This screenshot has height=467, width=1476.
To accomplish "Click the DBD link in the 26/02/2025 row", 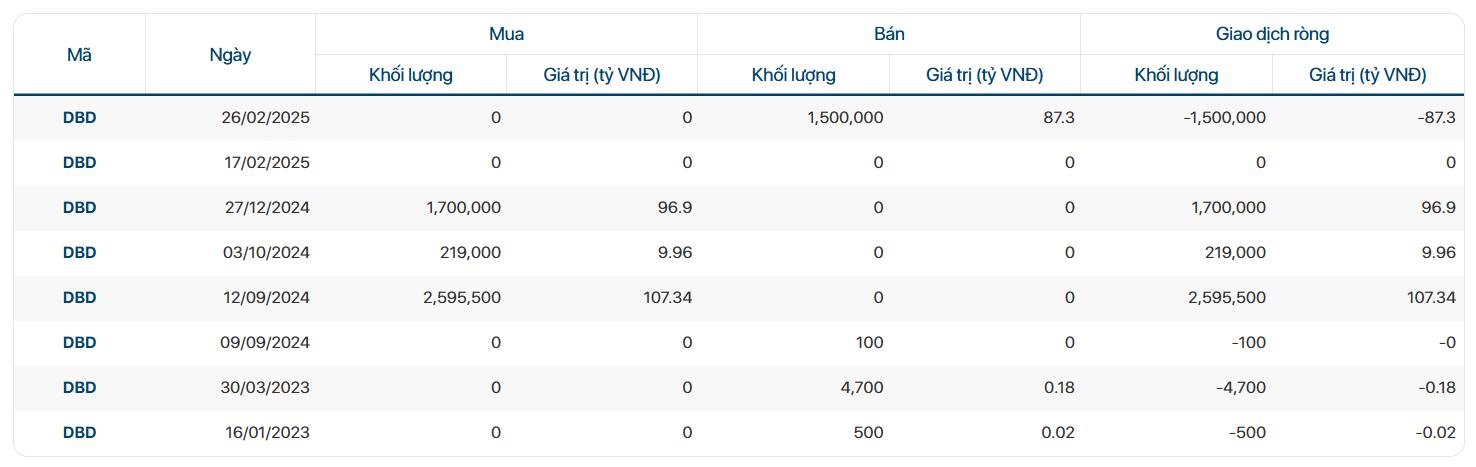I will pyautogui.click(x=80, y=118).
